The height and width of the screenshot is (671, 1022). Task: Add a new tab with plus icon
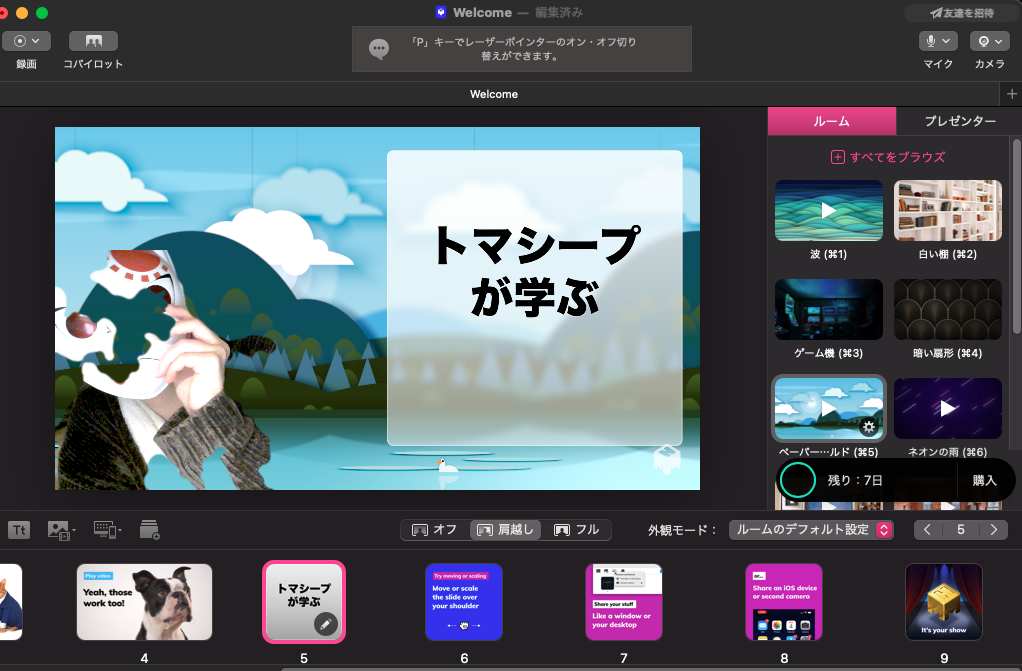(1012, 94)
